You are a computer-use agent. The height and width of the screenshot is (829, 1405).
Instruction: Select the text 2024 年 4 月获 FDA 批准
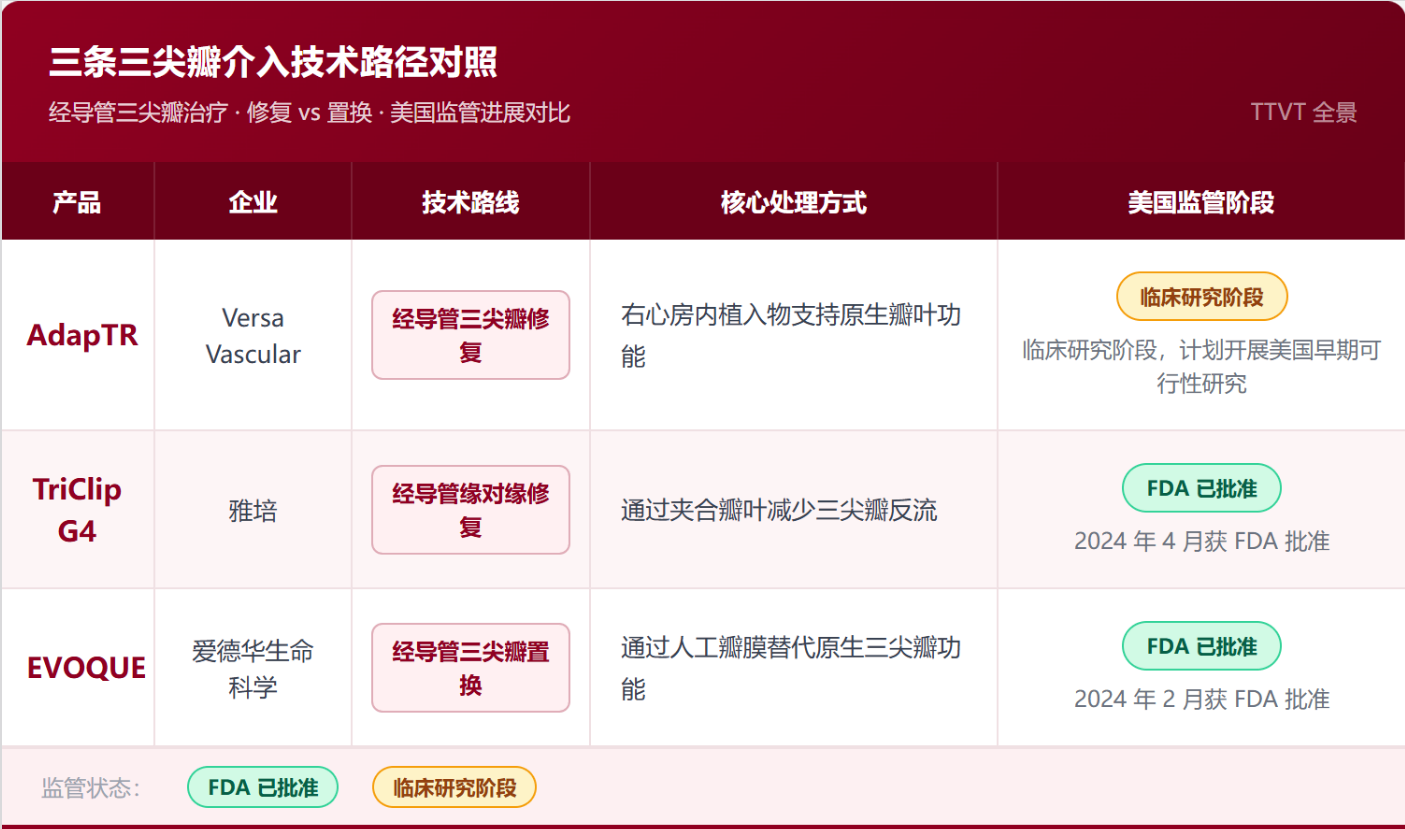click(x=1202, y=542)
